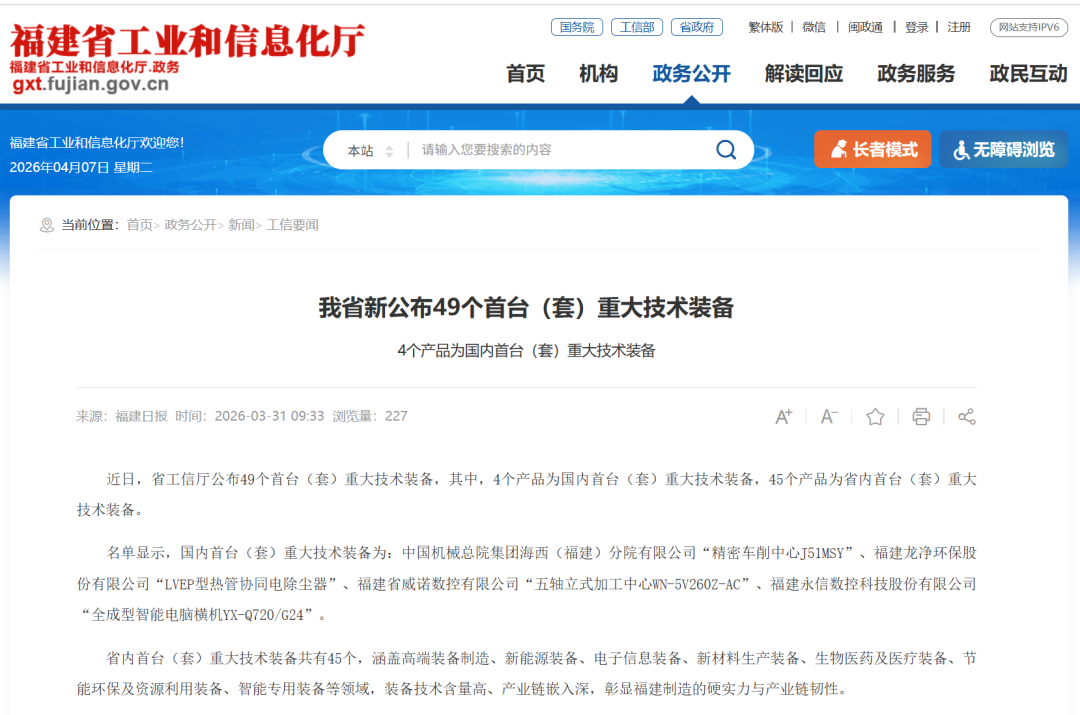This screenshot has height=715, width=1080.
Task: Open the 国务院 link button
Action: click(578, 27)
